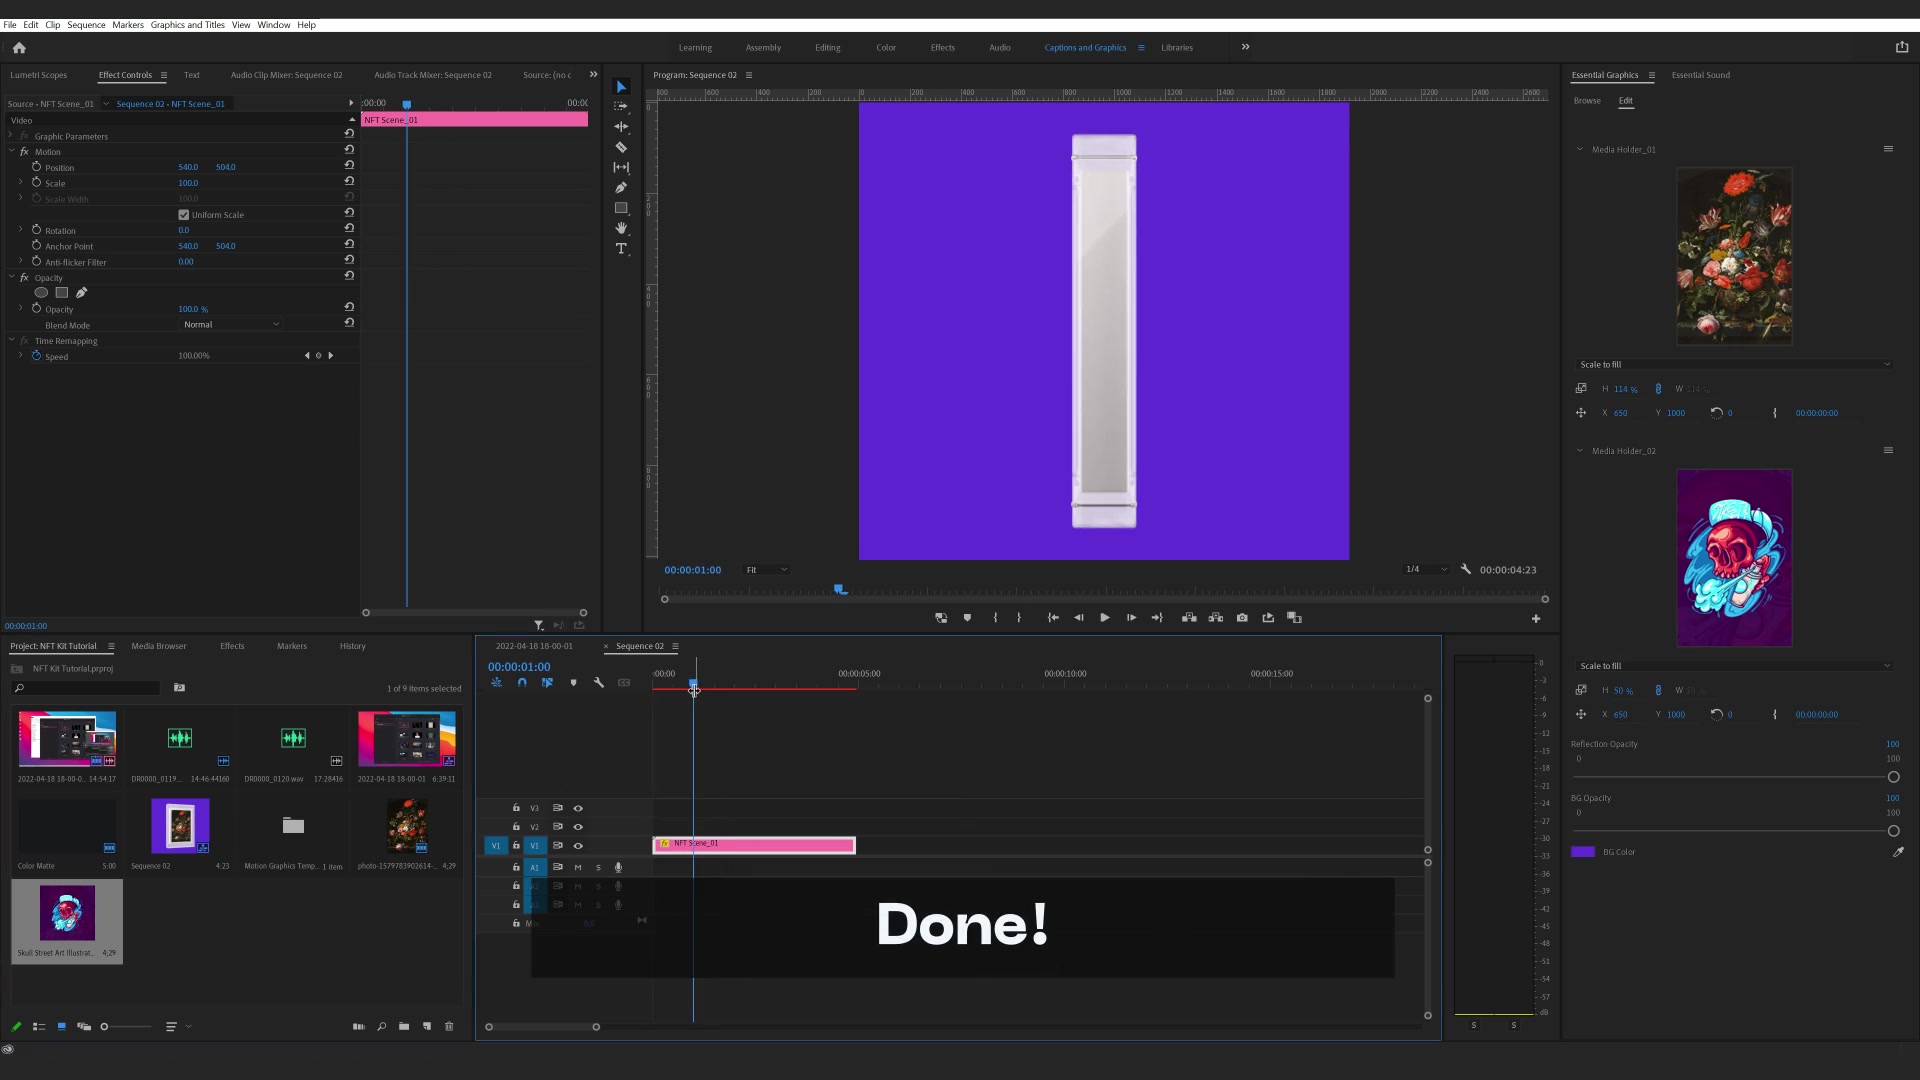Open the Fit zoom level dropdown
Screen dimensions: 1920x1080
click(x=766, y=570)
